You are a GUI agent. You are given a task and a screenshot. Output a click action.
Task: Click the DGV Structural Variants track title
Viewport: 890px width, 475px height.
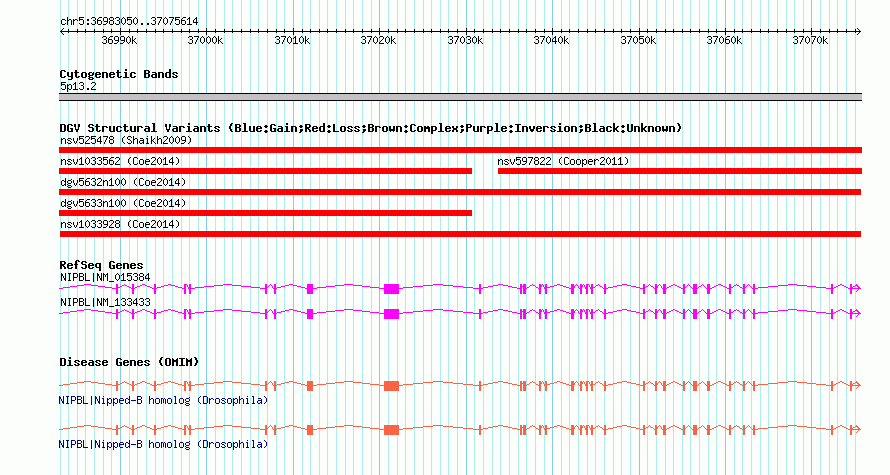370,128
